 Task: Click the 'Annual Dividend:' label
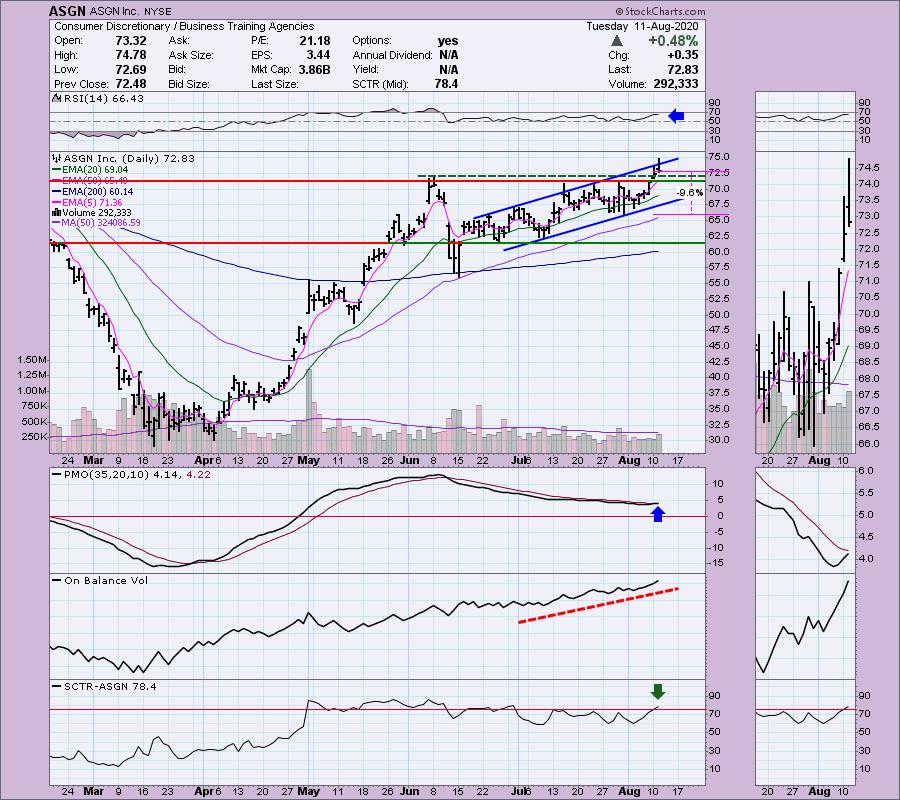393,55
